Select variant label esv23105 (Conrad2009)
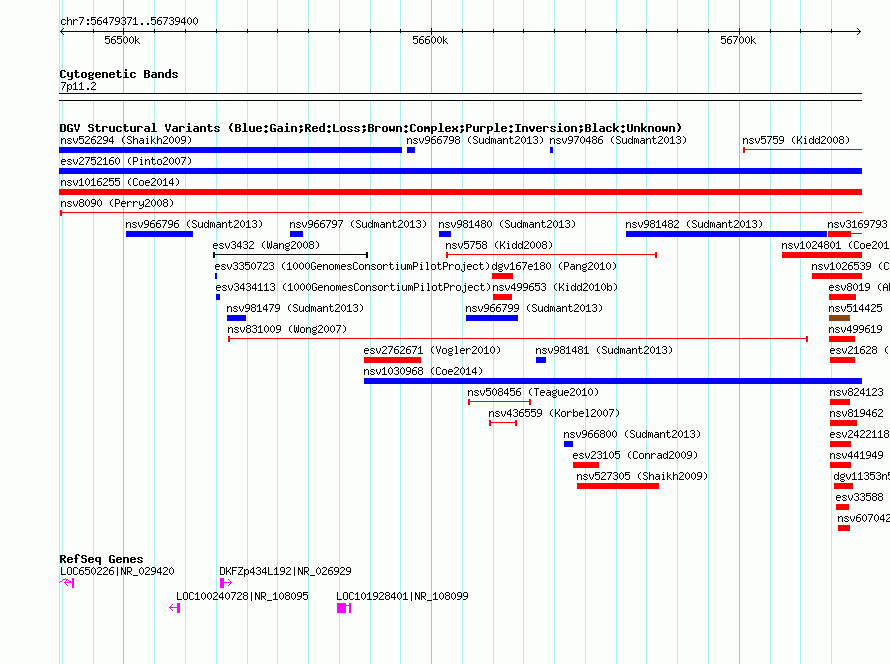 [635, 455]
